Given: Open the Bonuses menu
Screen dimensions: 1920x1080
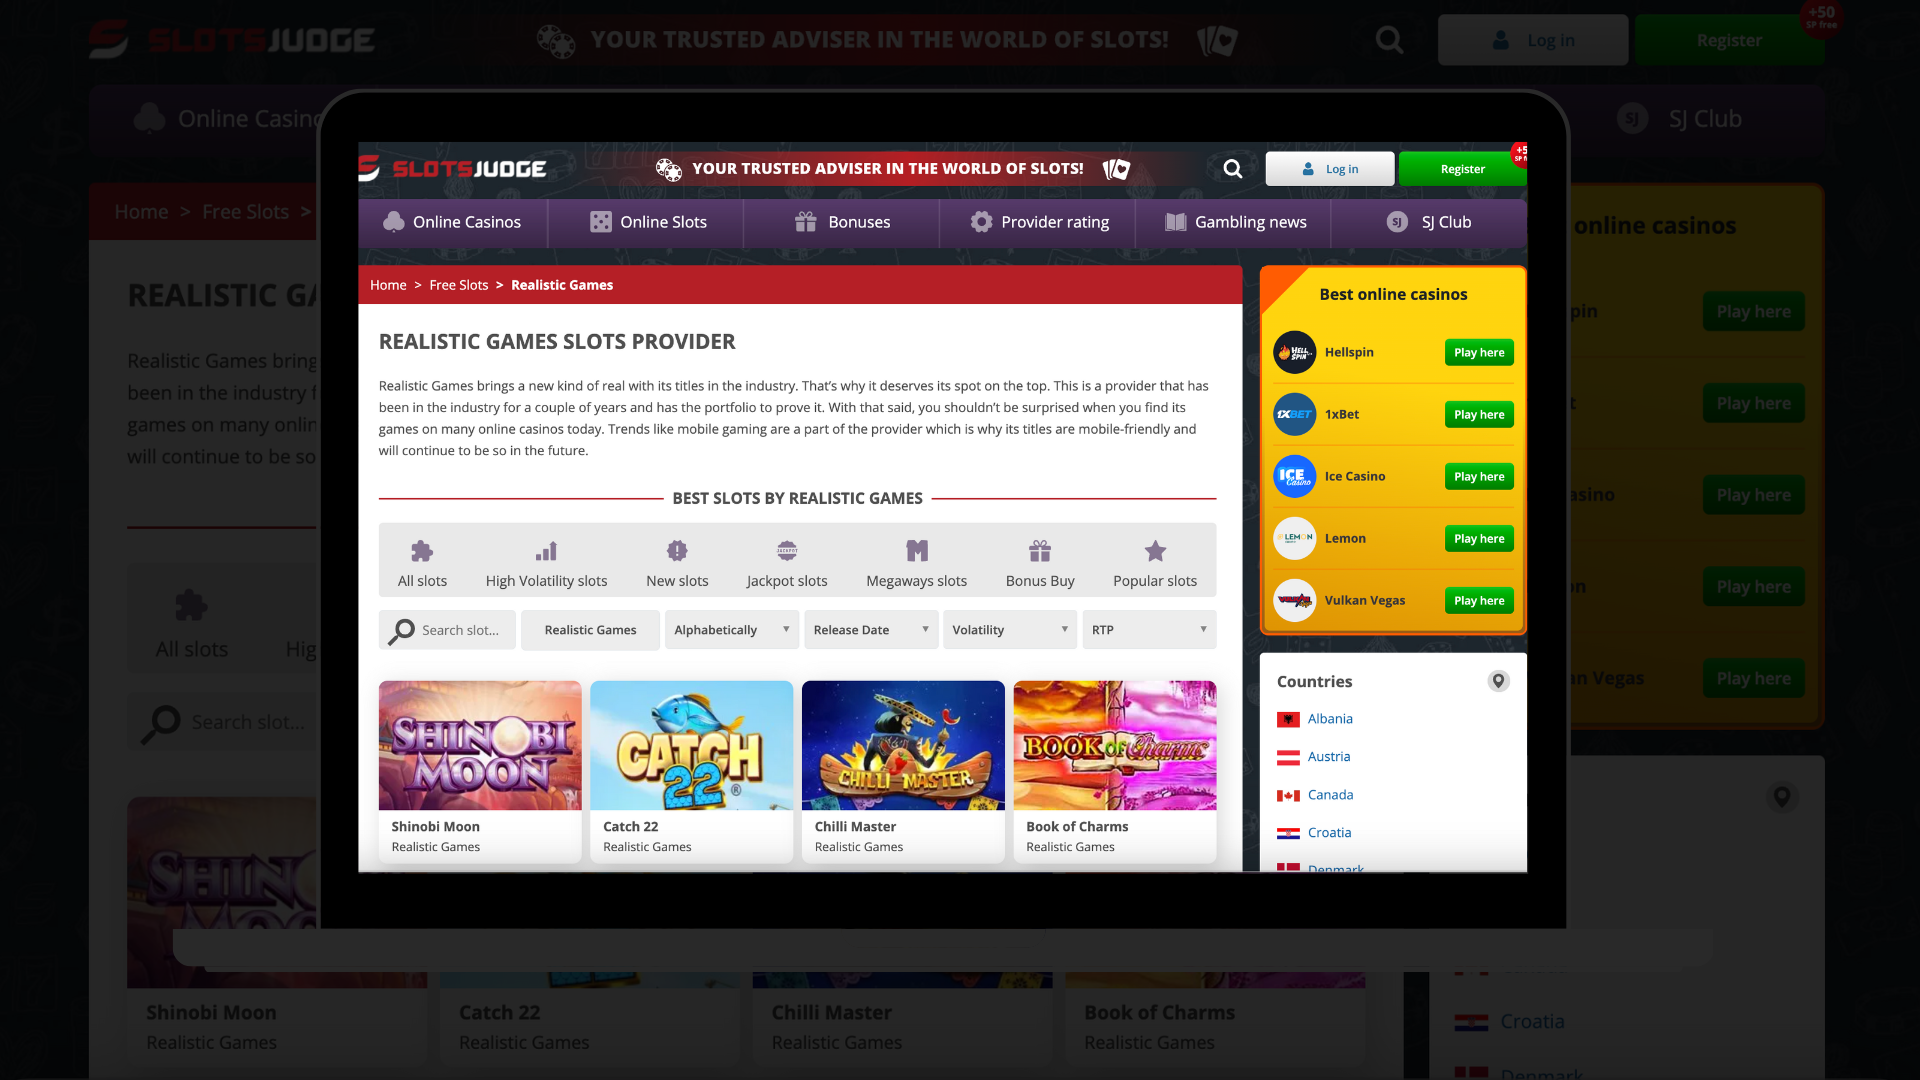Looking at the screenshot, I should (842, 222).
